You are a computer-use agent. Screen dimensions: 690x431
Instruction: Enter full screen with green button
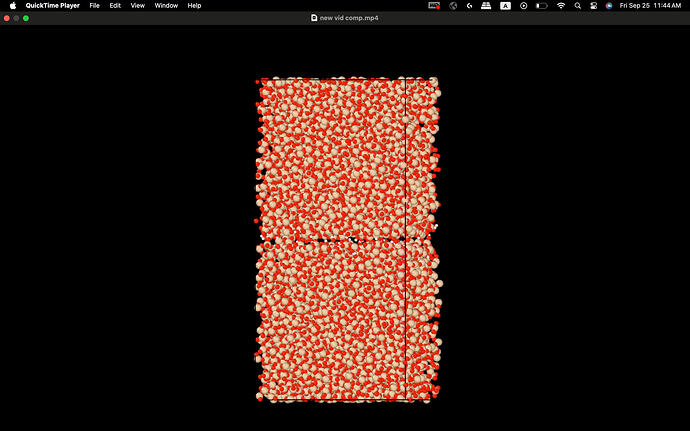(x=26, y=18)
